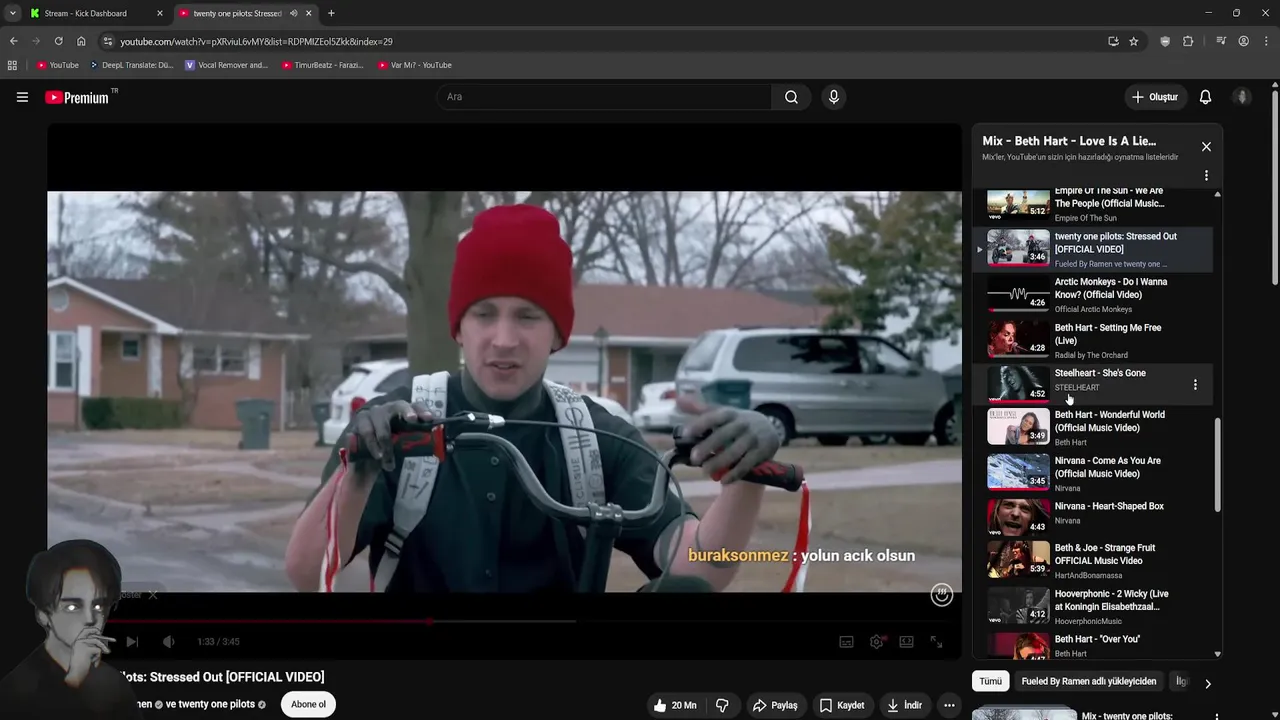Seek on the red video progress bar
1280x720 pixels.
[504, 622]
